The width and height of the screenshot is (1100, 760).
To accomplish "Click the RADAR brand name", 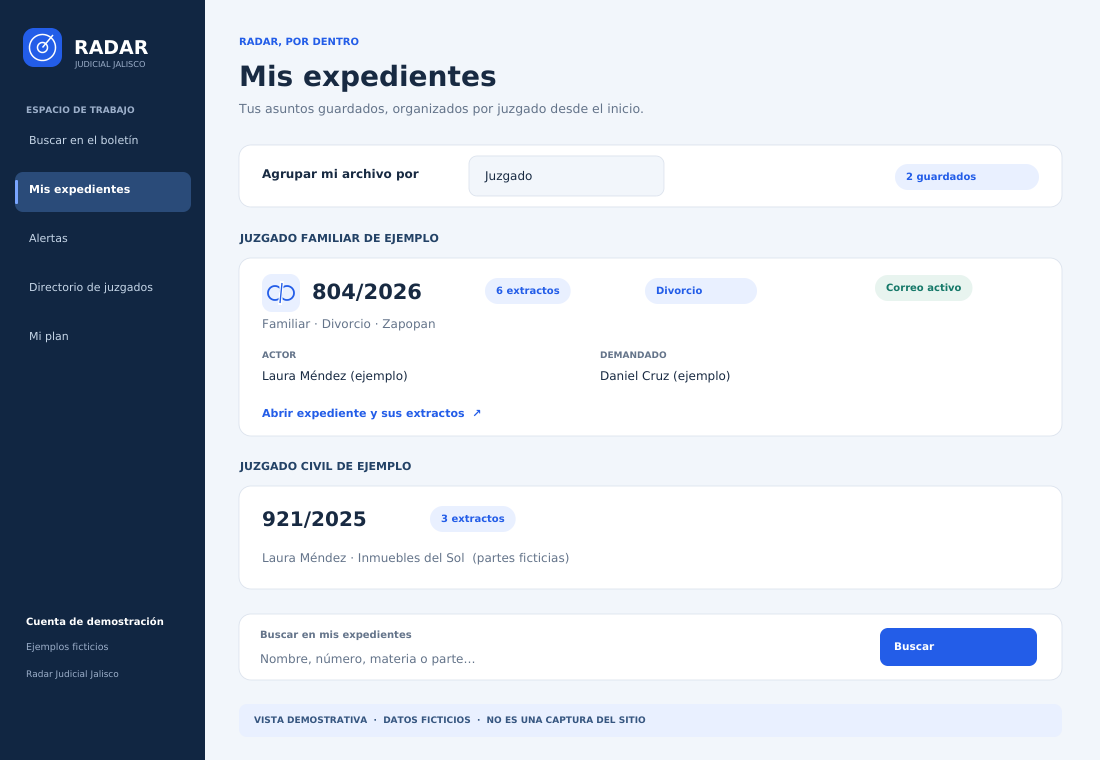I will 111,47.
